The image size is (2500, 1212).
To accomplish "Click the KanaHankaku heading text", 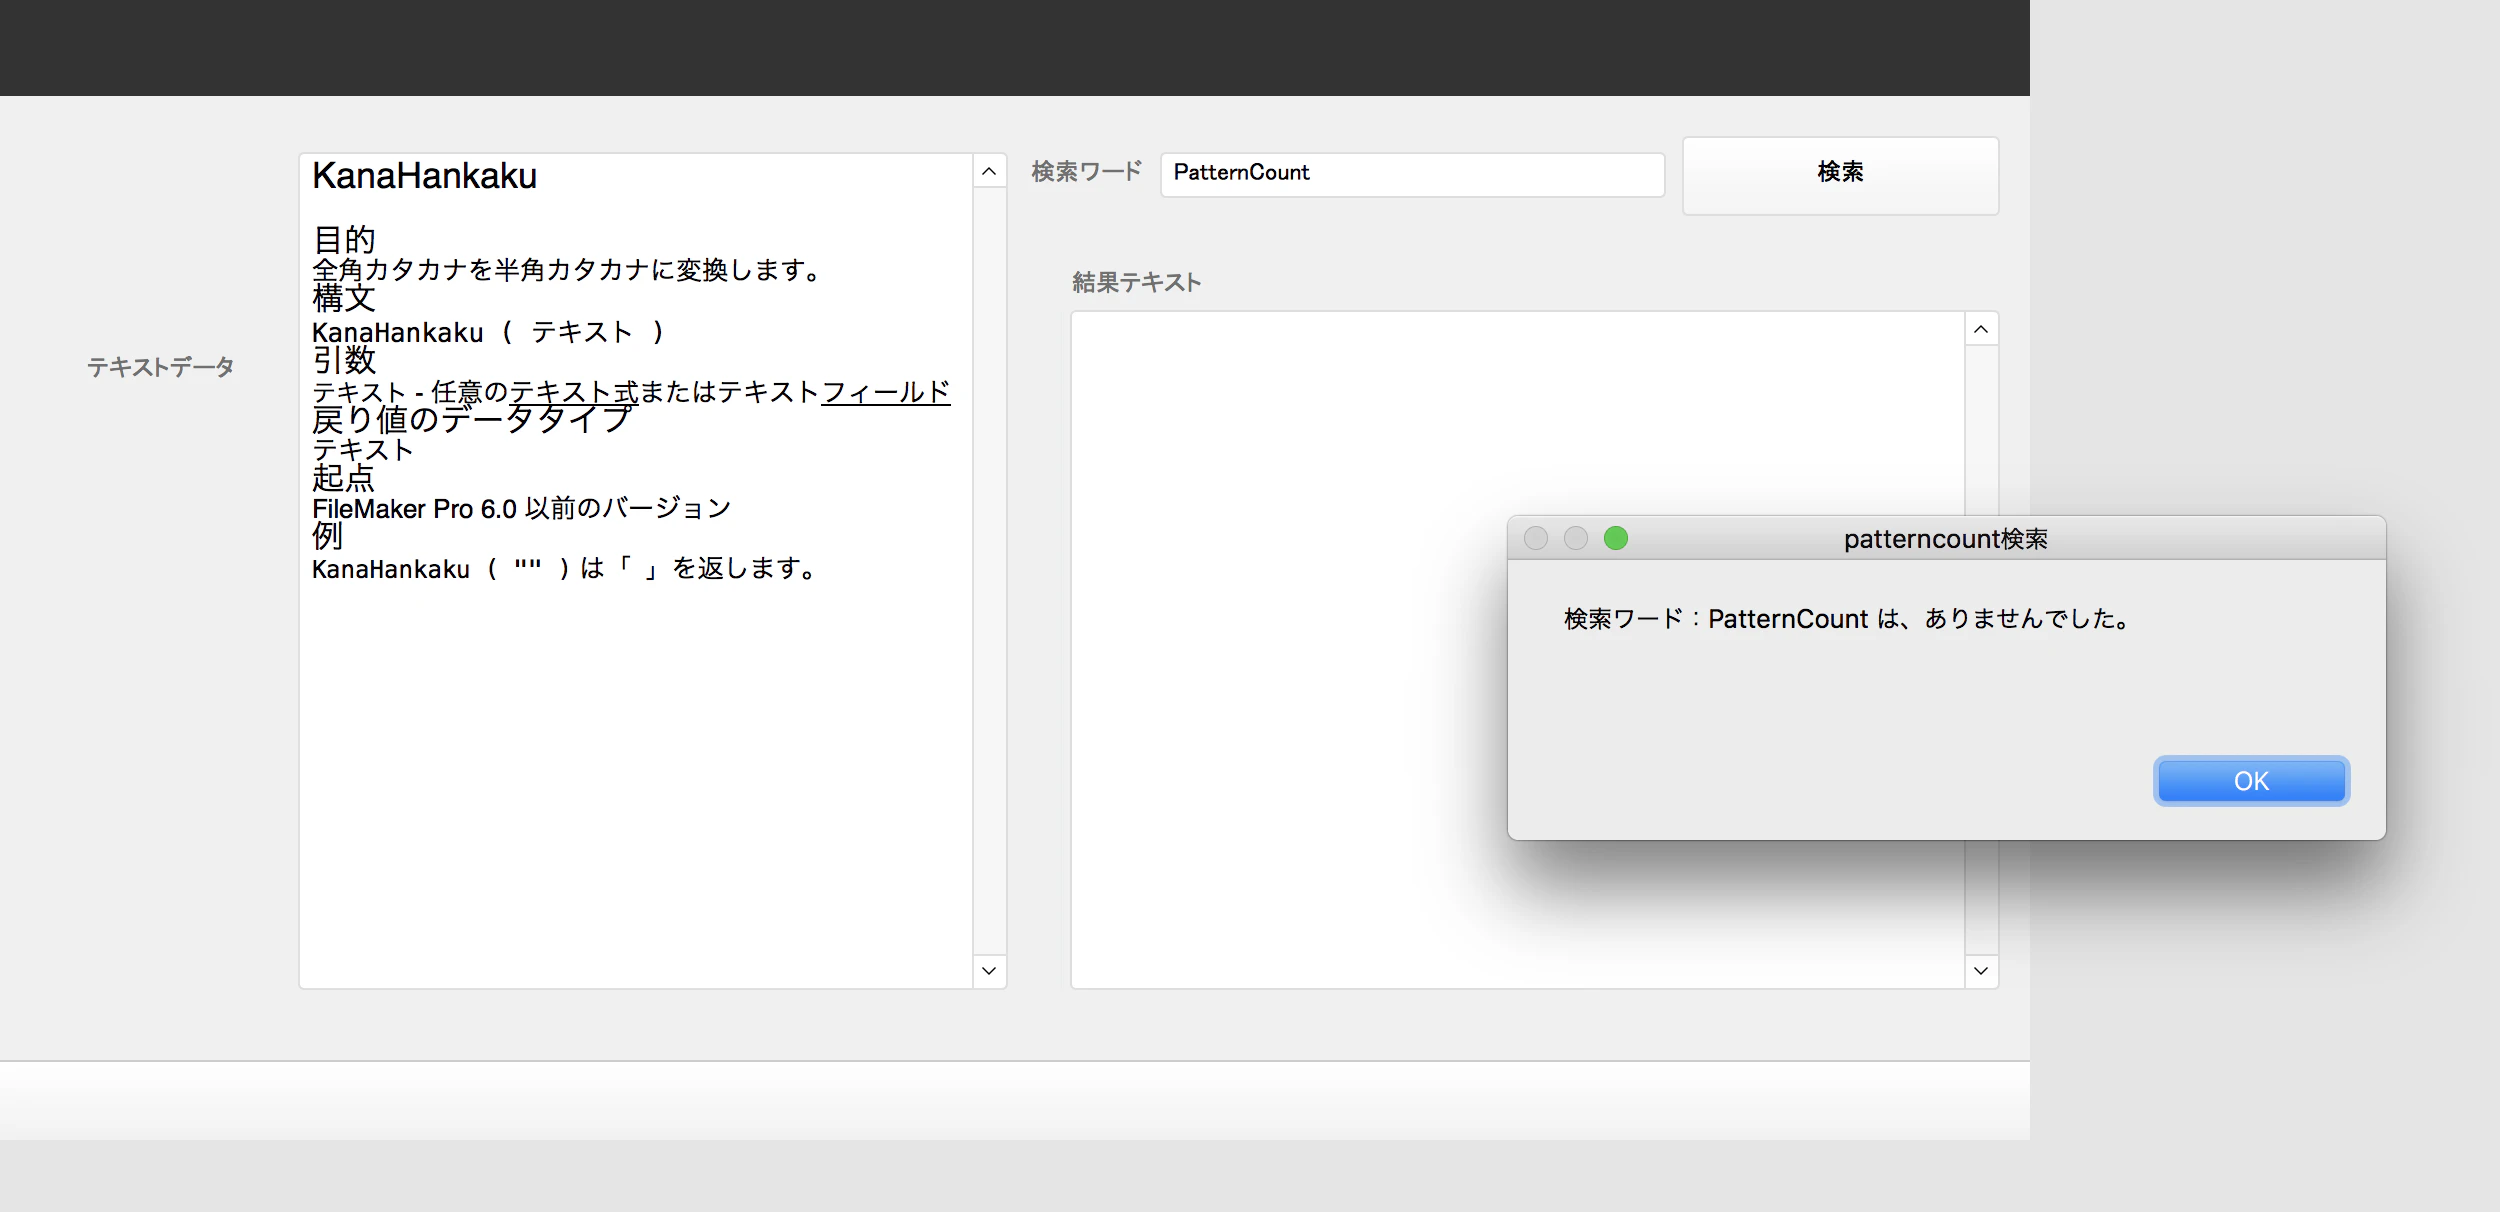I will (x=424, y=176).
